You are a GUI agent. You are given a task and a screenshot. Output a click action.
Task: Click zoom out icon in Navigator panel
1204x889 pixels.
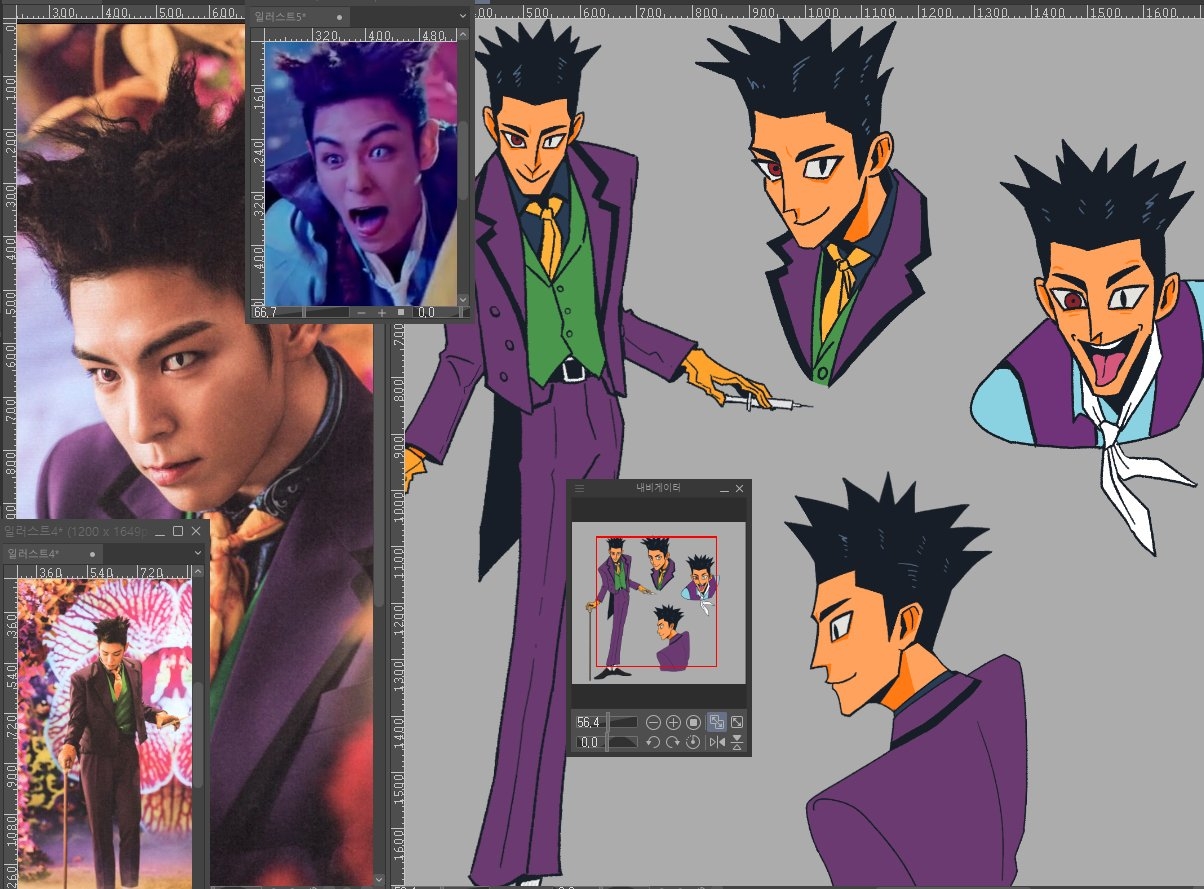pyautogui.click(x=653, y=722)
